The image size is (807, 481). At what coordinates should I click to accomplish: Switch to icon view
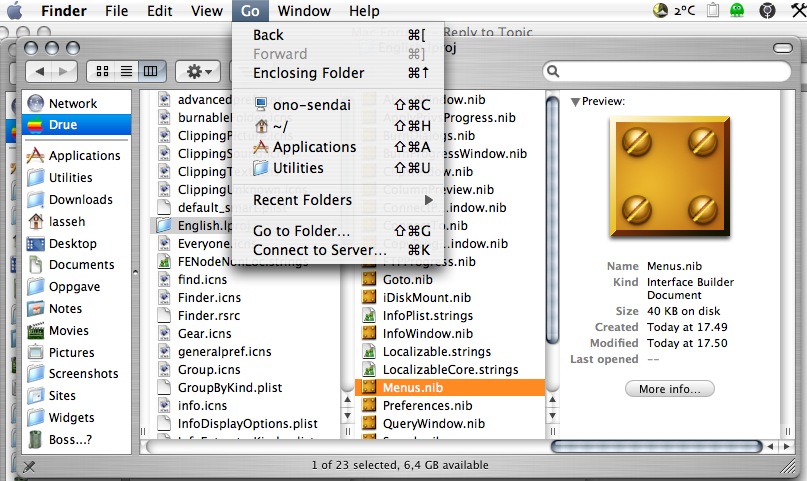coord(102,71)
